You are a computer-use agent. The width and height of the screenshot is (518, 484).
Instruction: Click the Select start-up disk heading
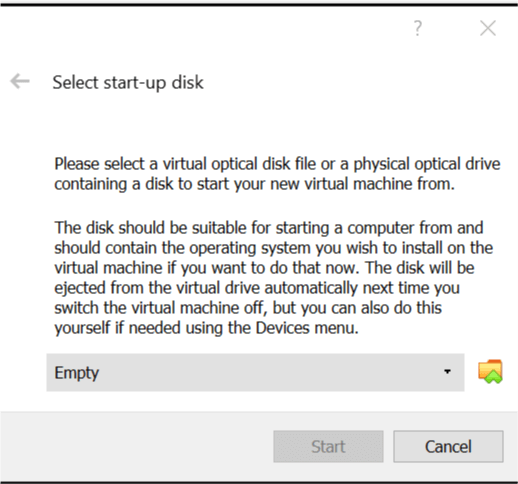pyautogui.click(x=128, y=82)
